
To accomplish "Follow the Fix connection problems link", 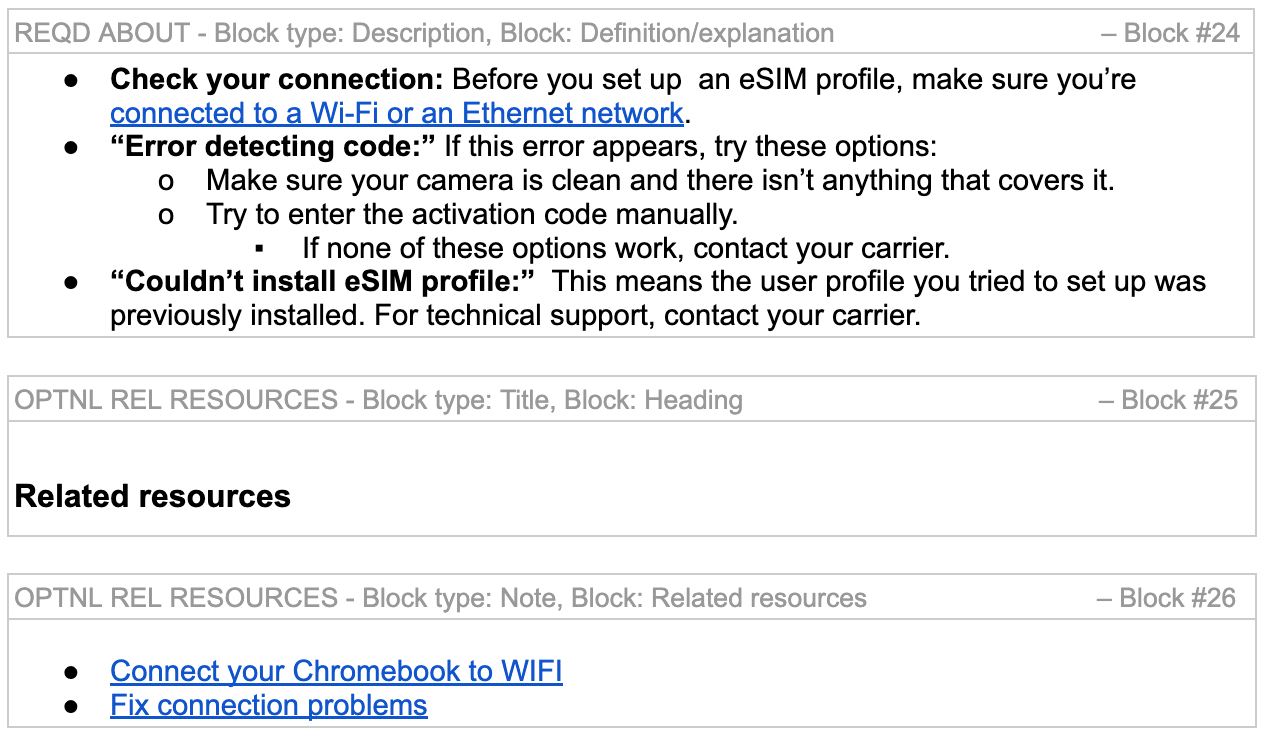I will click(x=268, y=705).
